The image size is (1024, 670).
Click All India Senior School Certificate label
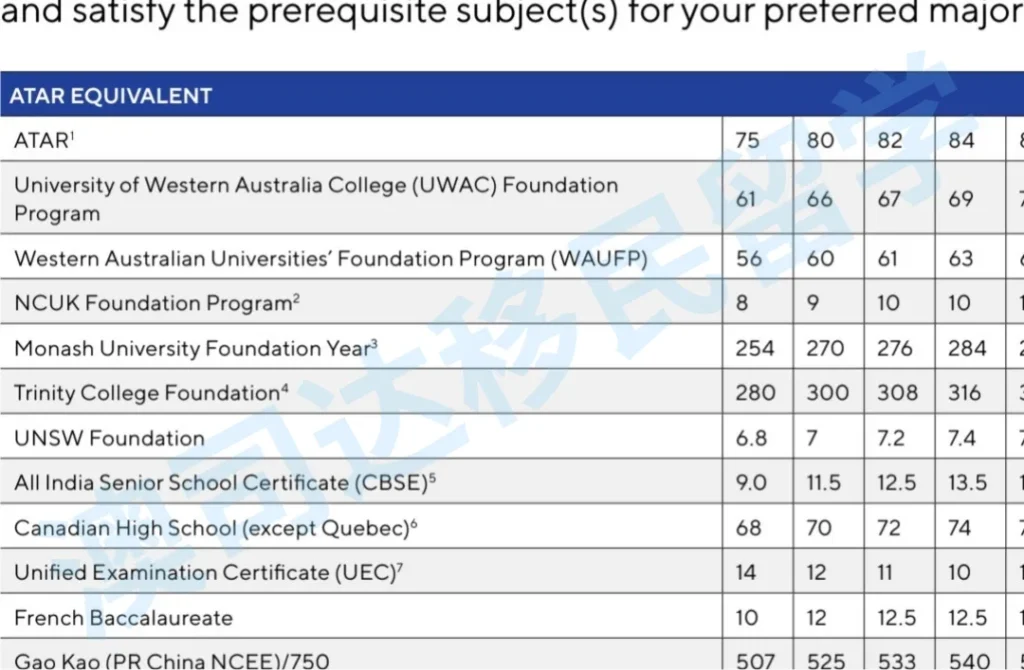click(x=225, y=483)
